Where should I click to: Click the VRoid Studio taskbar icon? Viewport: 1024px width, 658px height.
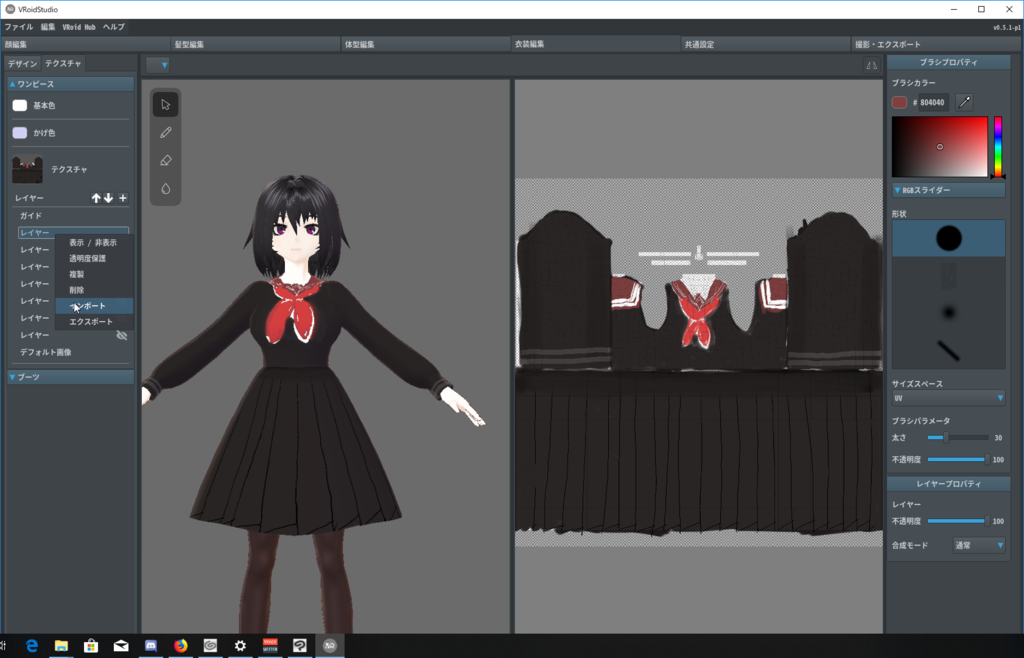click(x=330, y=646)
